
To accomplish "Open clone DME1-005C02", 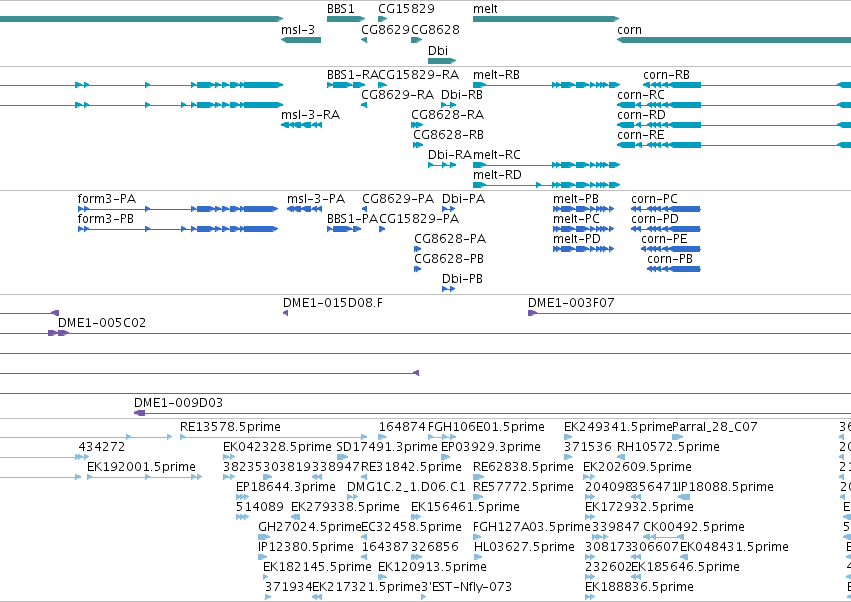I will [102, 324].
